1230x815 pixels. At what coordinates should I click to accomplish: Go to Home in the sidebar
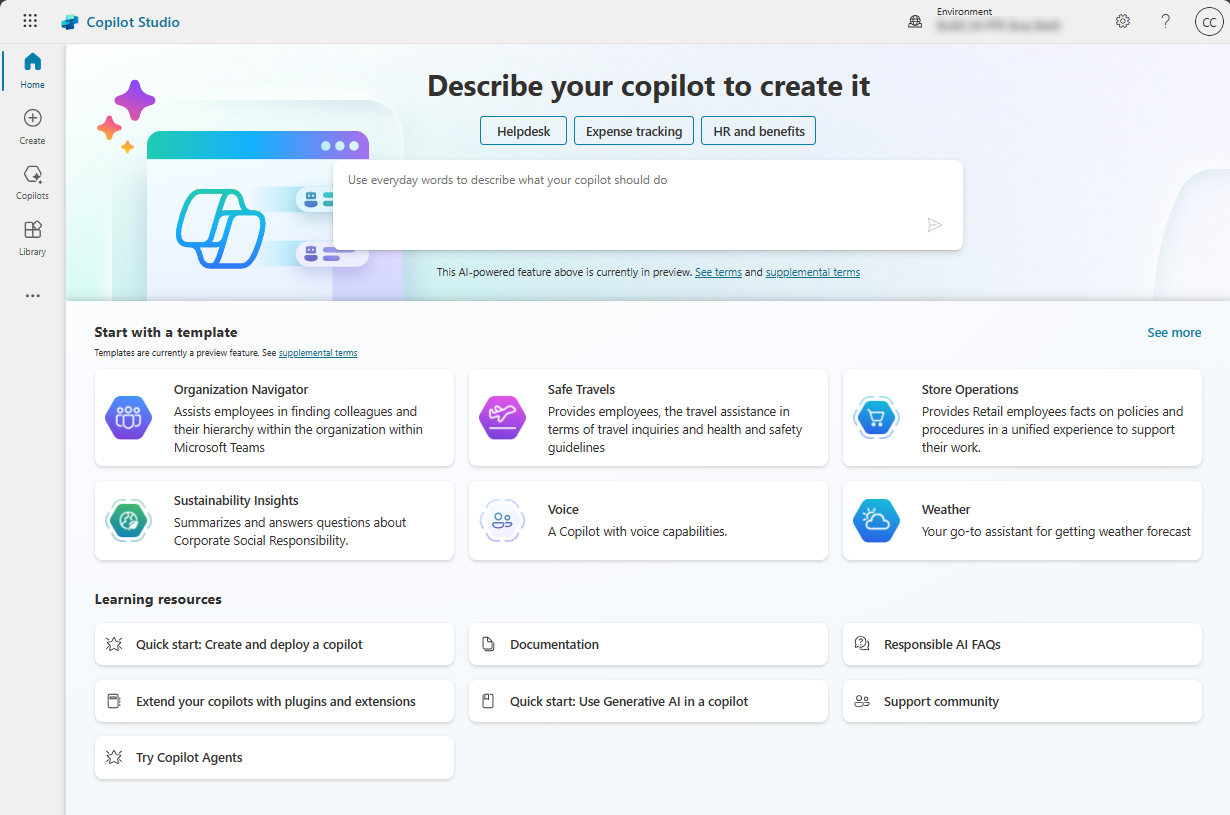point(33,70)
